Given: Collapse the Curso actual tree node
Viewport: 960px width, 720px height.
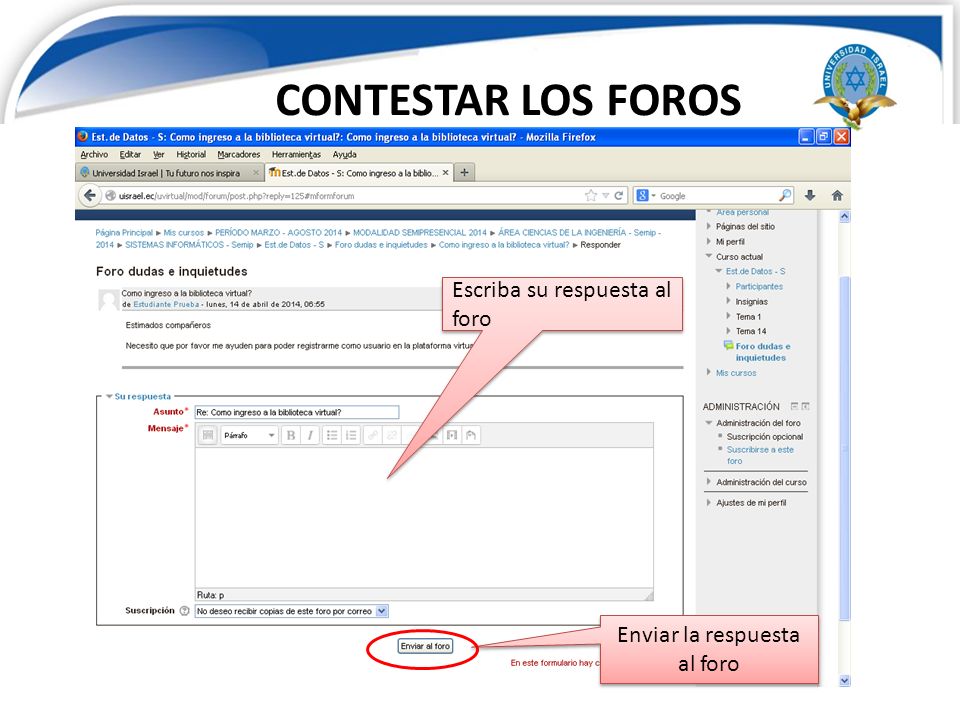Looking at the screenshot, I should tap(709, 256).
